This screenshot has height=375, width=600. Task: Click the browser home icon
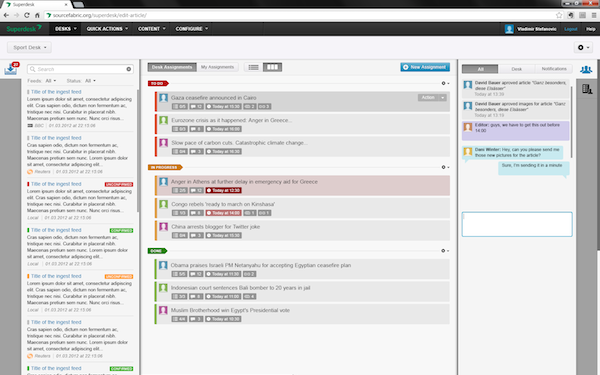click(37, 15)
